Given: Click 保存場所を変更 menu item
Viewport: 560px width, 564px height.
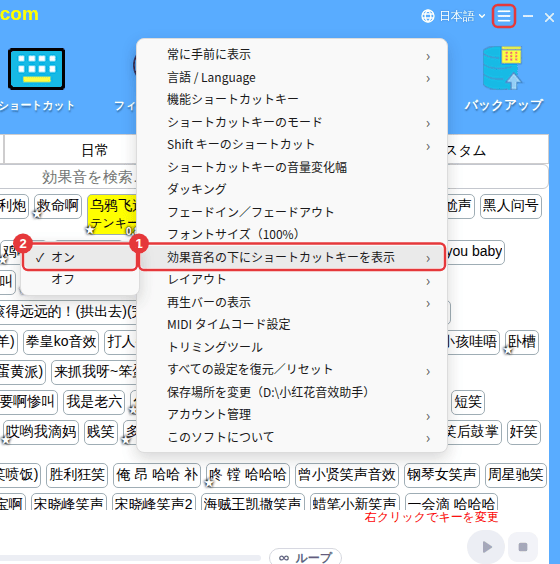Looking at the screenshot, I should click(292, 392).
